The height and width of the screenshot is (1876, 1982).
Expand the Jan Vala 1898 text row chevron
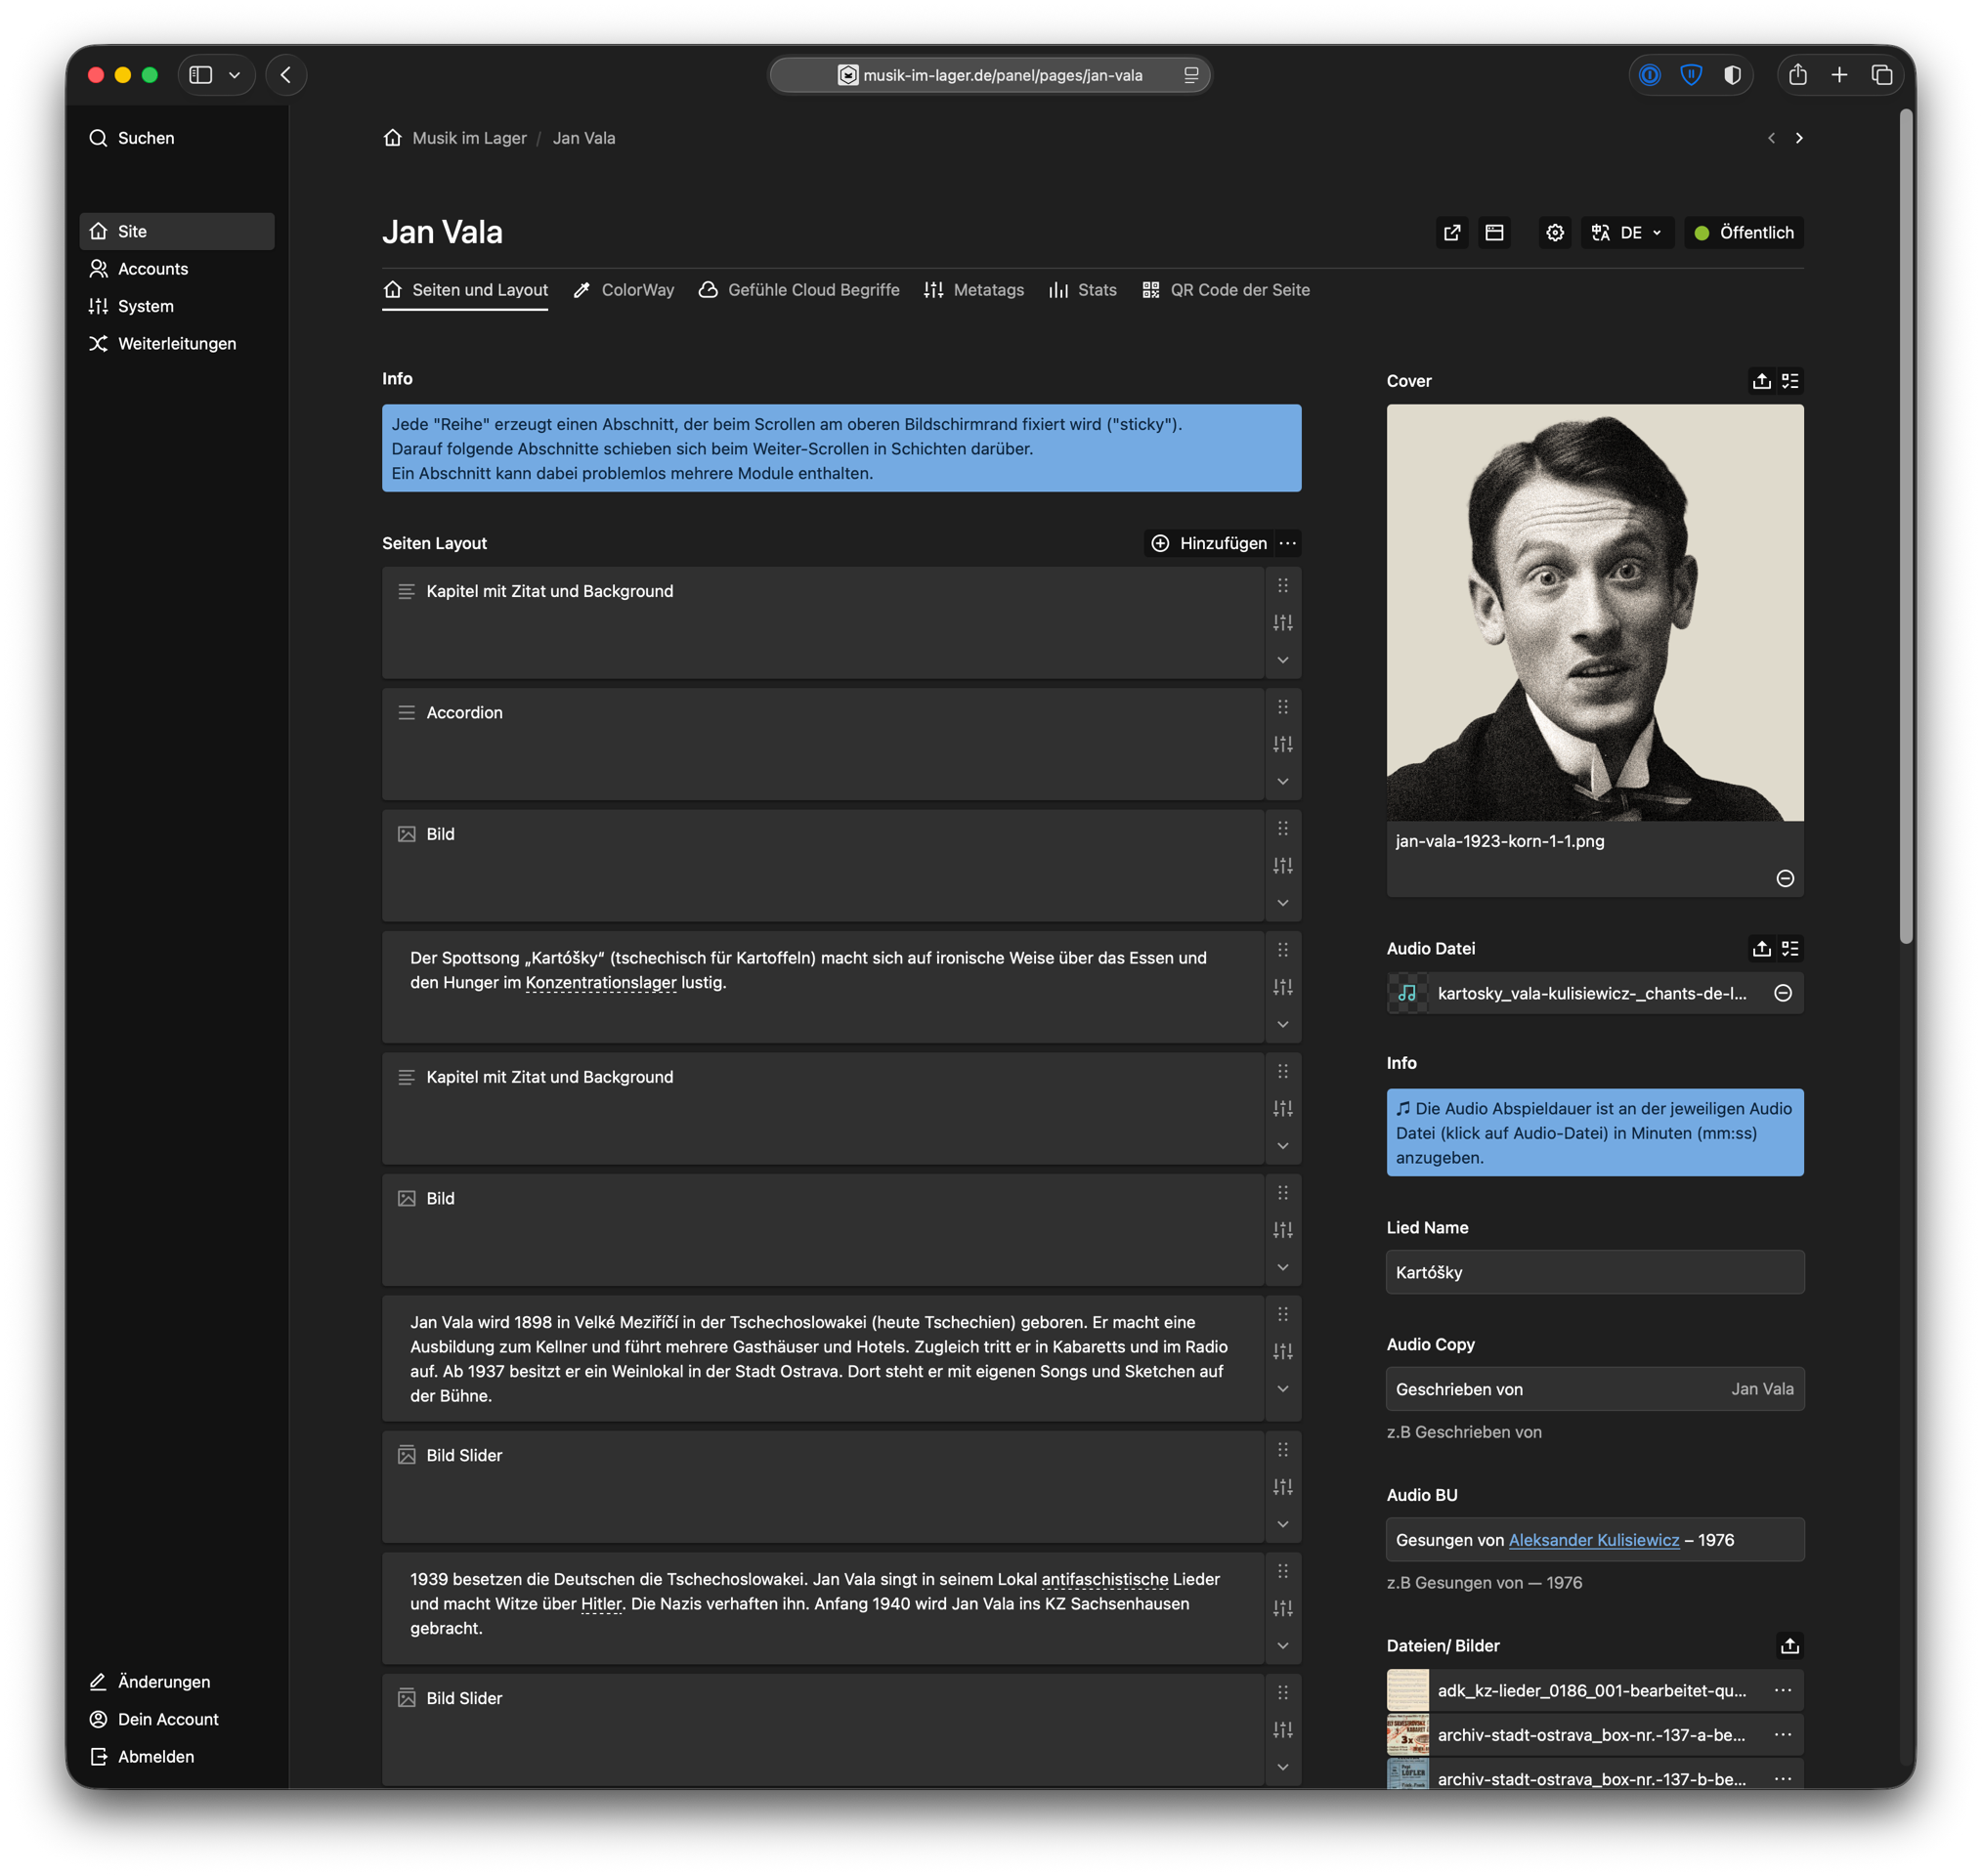(1283, 1389)
